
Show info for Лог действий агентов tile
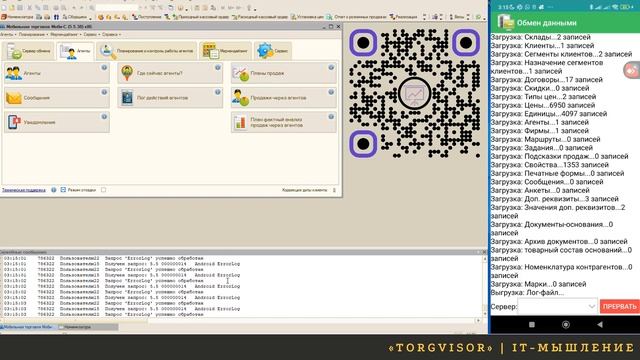click(218, 92)
